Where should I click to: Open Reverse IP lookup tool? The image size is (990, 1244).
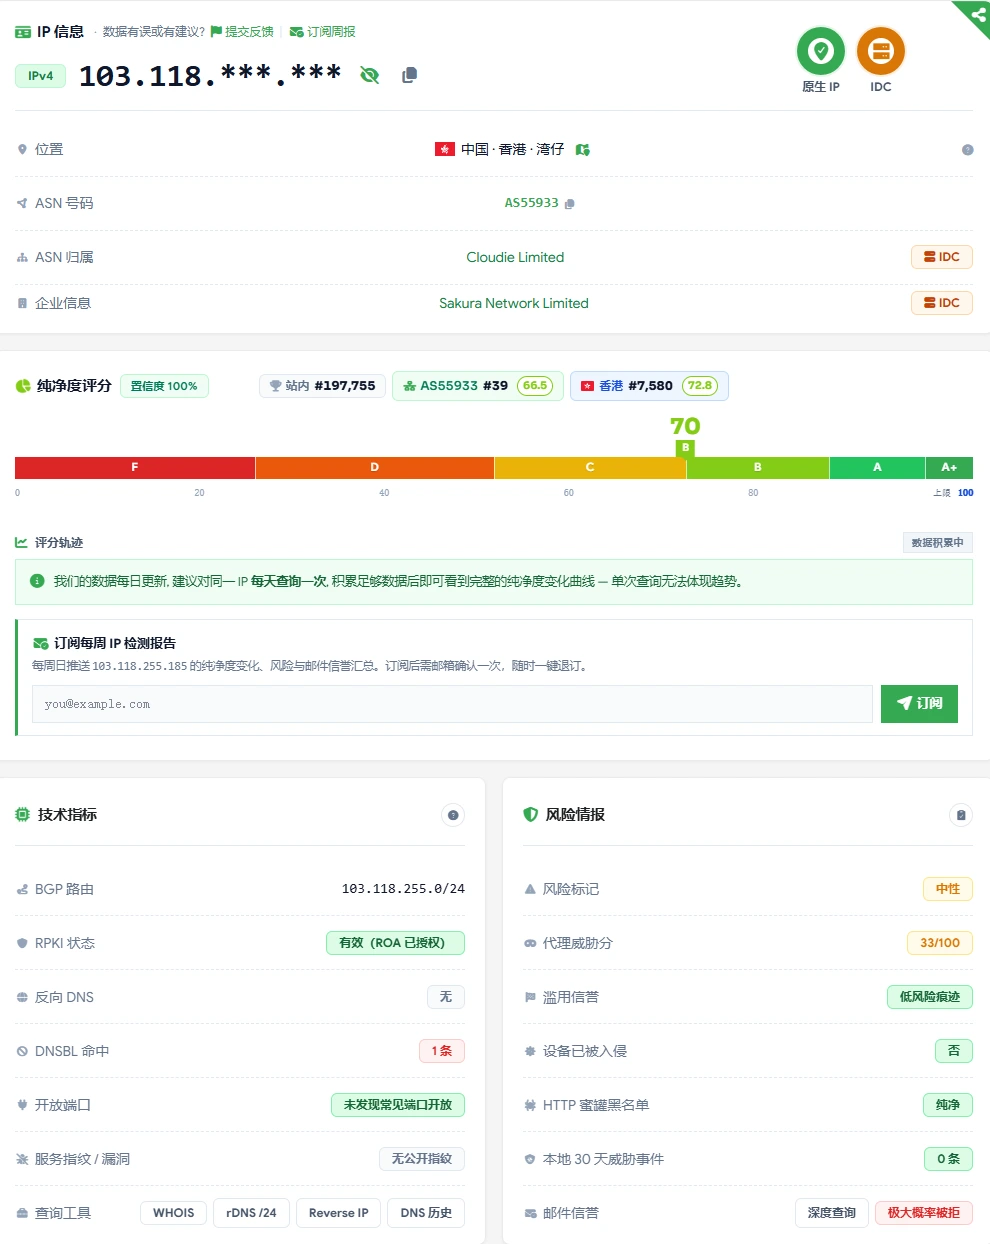coord(339,1213)
